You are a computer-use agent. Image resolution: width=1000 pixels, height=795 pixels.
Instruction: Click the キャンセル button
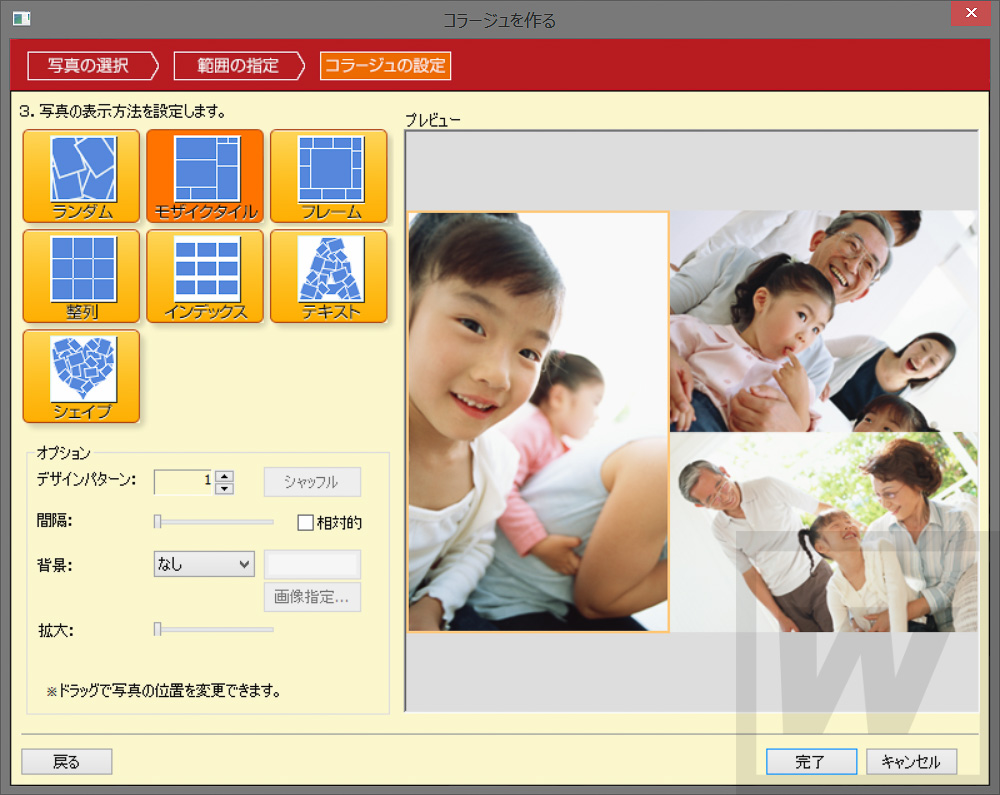pos(911,761)
